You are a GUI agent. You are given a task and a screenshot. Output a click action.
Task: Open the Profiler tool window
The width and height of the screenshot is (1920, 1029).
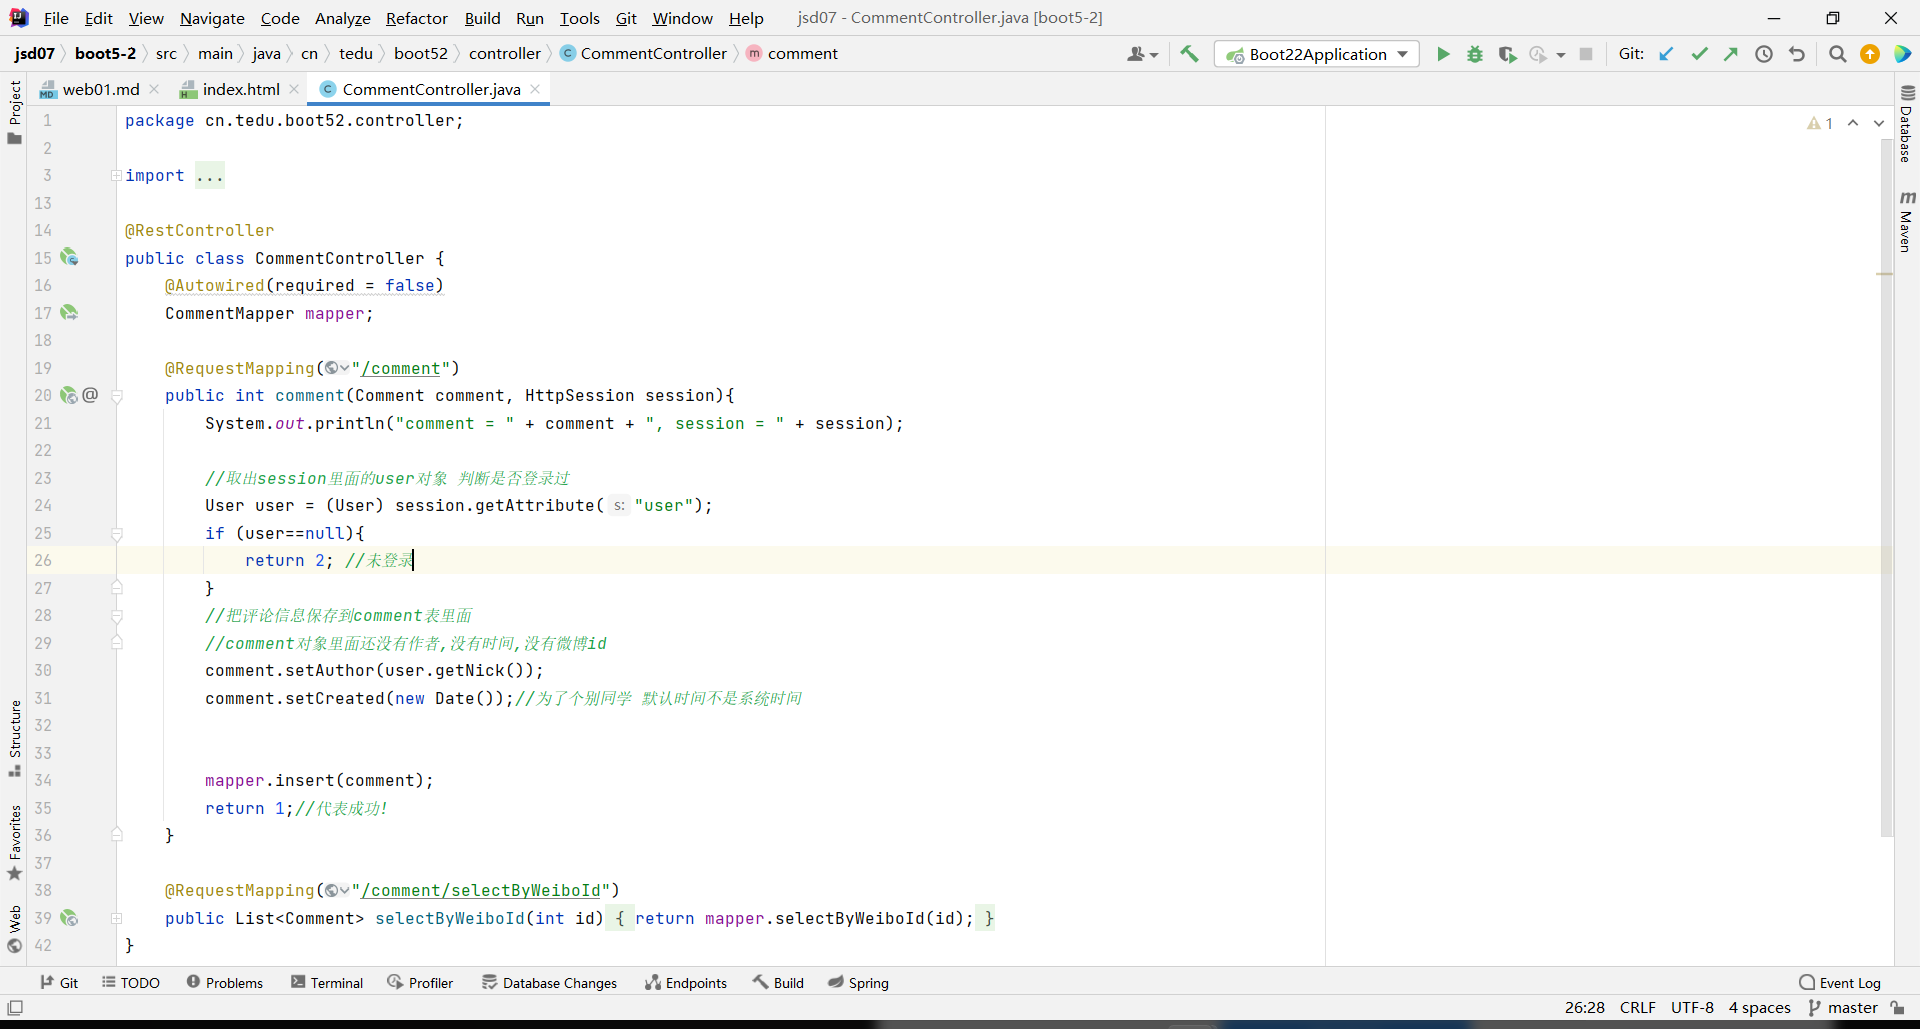(420, 982)
